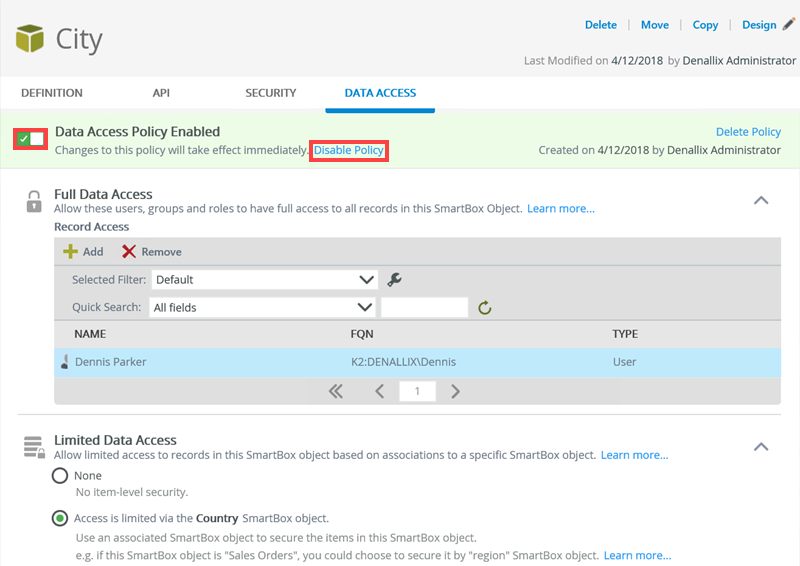Click the Full Data Access heading
Viewport: 800px width, 566px height.
[103, 194]
